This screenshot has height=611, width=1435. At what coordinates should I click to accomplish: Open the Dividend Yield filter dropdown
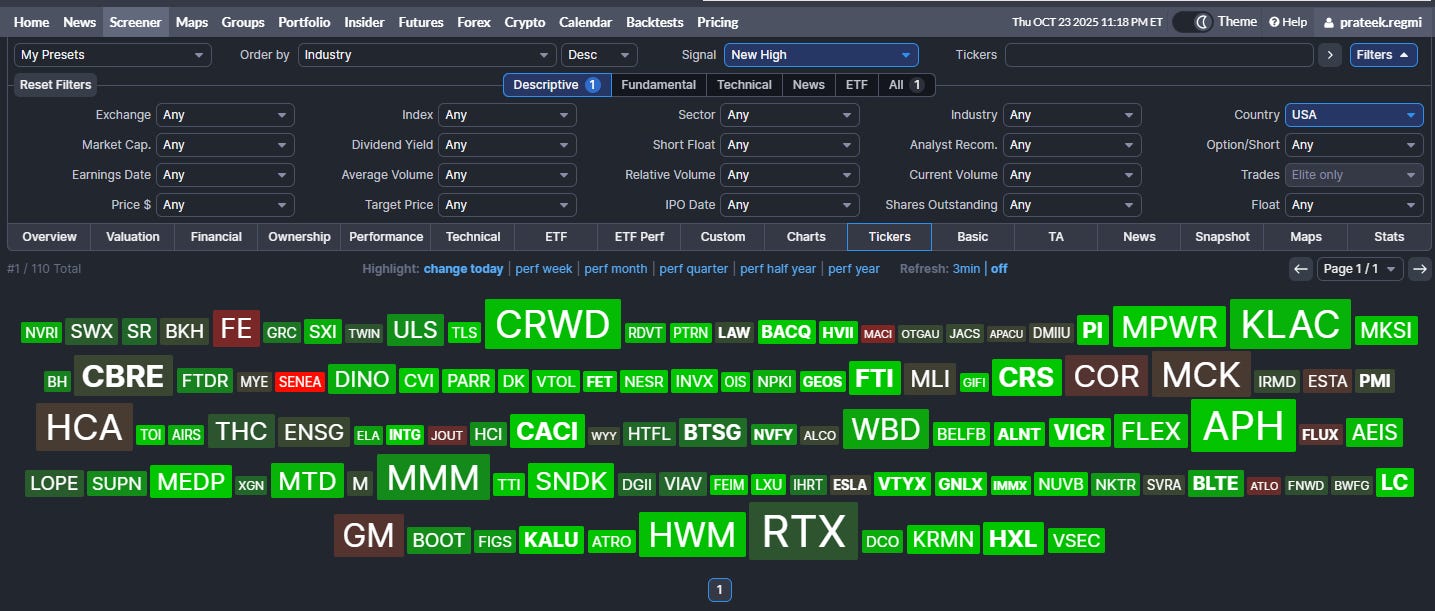point(507,145)
